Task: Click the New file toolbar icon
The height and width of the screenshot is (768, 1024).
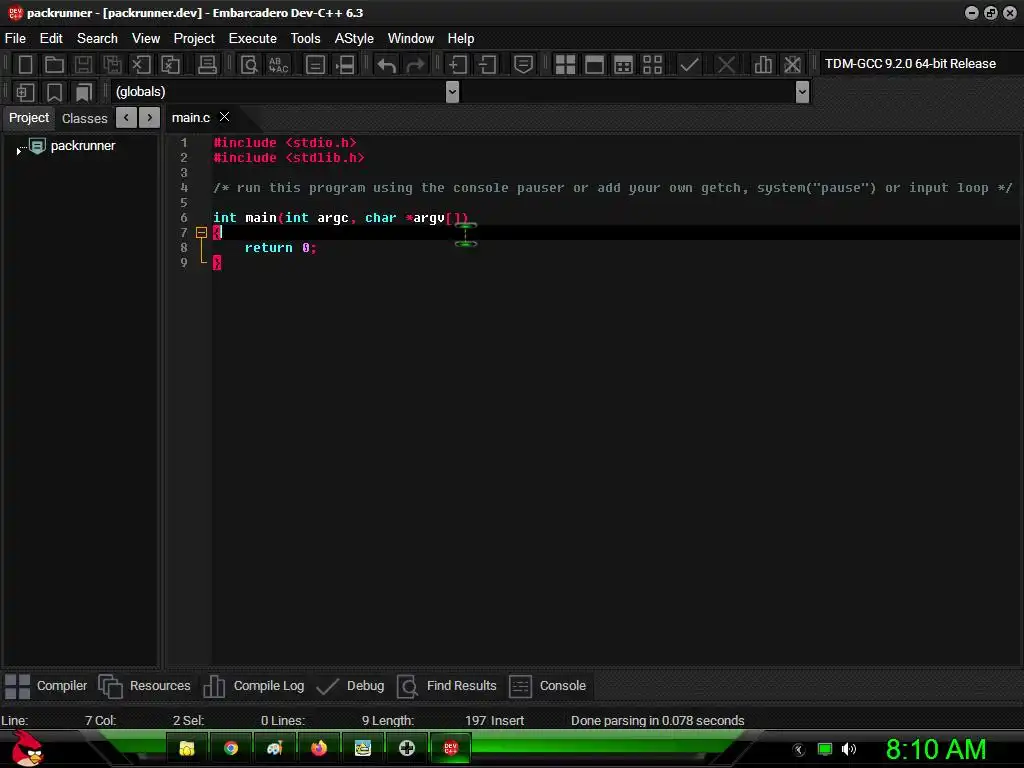Action: (25, 64)
